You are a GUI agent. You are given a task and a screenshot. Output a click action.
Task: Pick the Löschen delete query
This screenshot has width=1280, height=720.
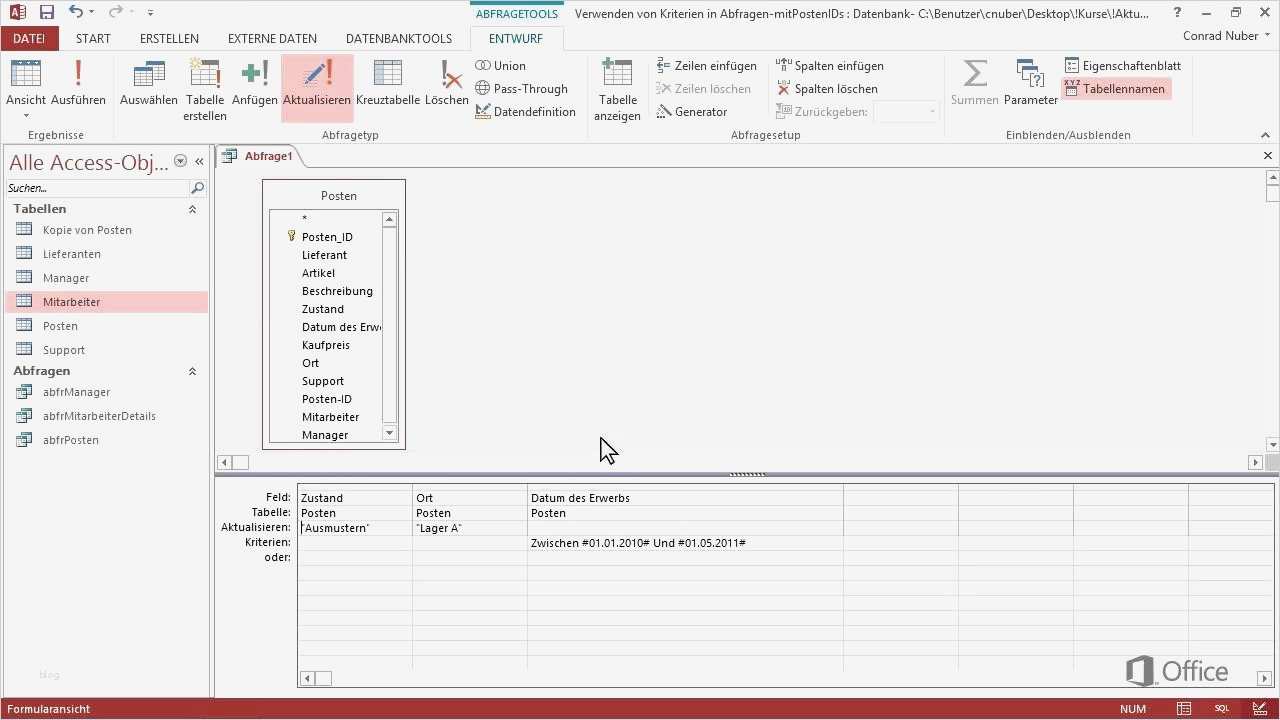tap(446, 84)
